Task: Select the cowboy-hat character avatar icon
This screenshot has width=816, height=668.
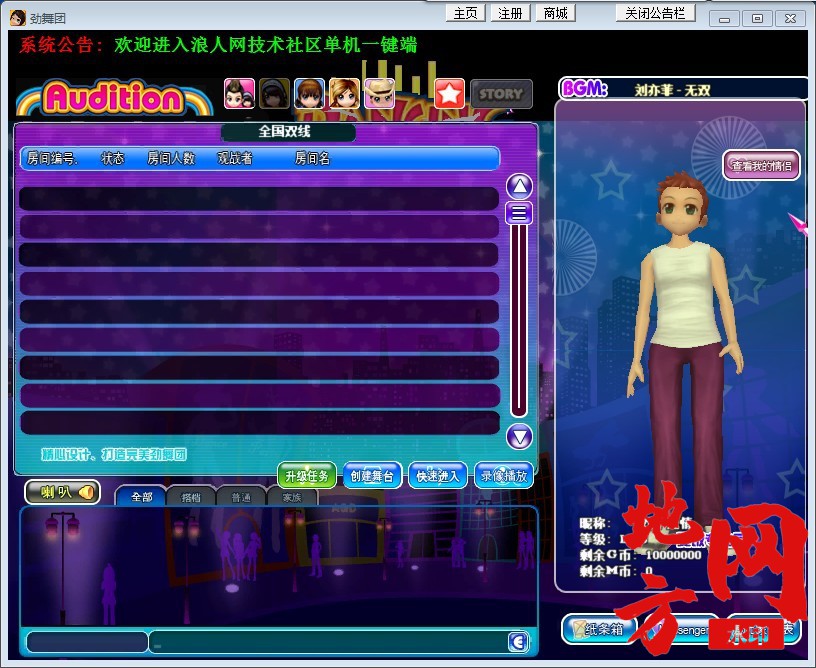Action: click(x=379, y=94)
